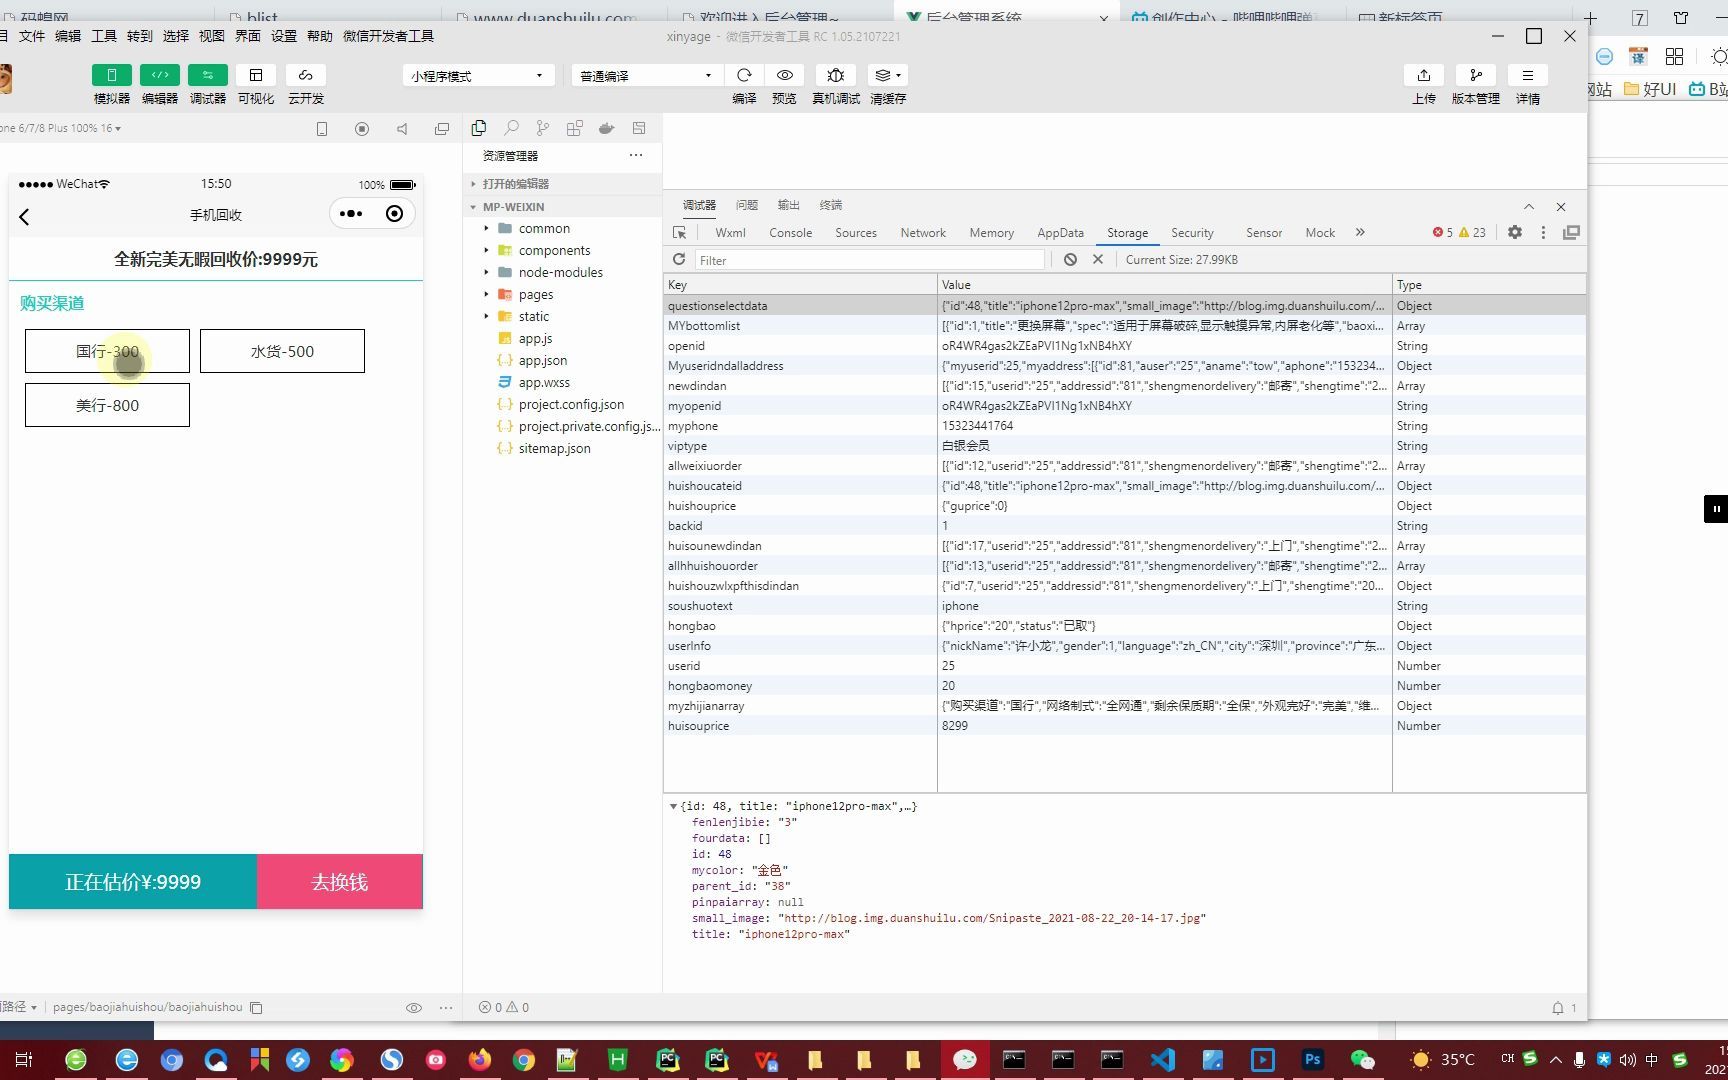Click the 真机调试 remote debug icon
This screenshot has height=1080, width=1728.
[836, 75]
